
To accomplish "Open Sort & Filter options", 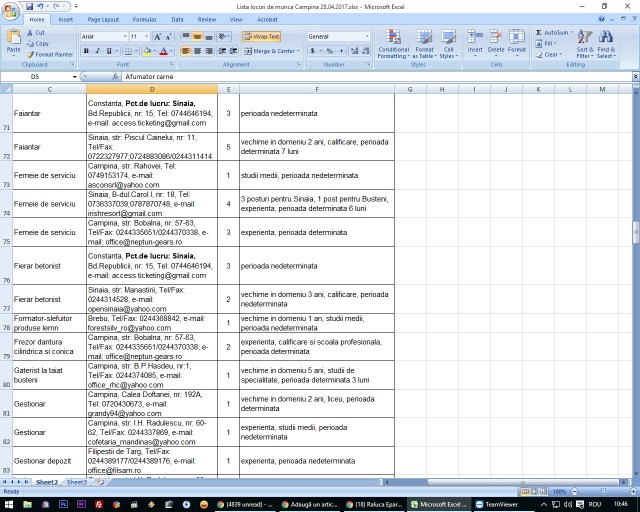I will pyautogui.click(x=585, y=44).
